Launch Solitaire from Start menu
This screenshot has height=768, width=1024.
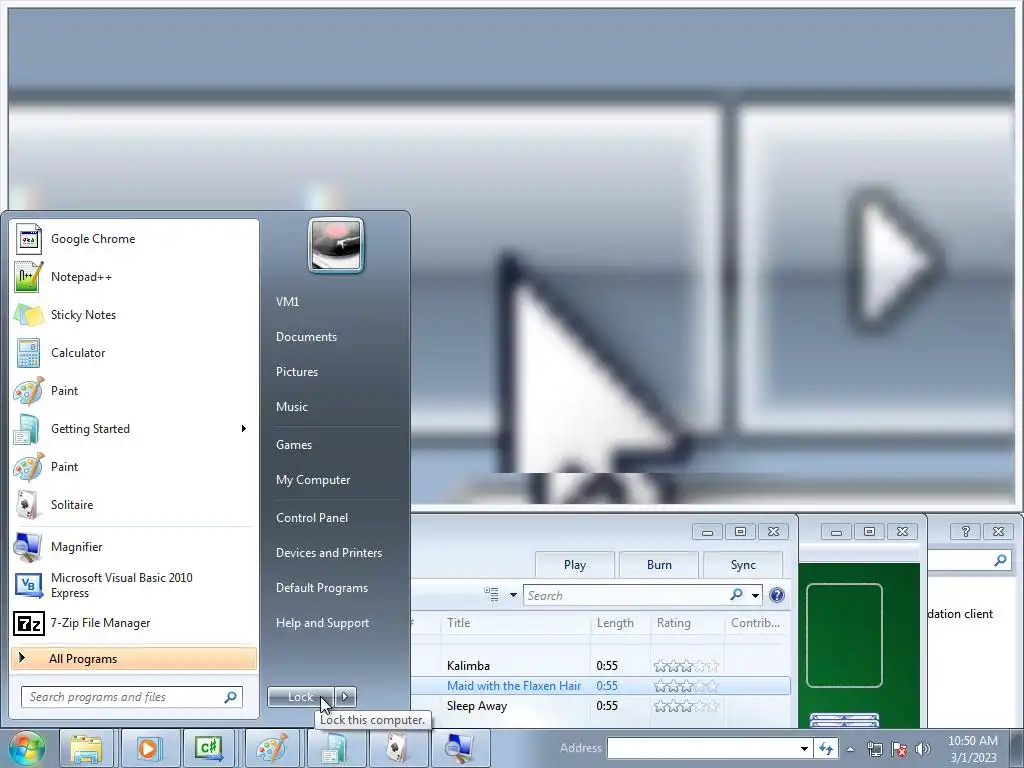[134, 504]
